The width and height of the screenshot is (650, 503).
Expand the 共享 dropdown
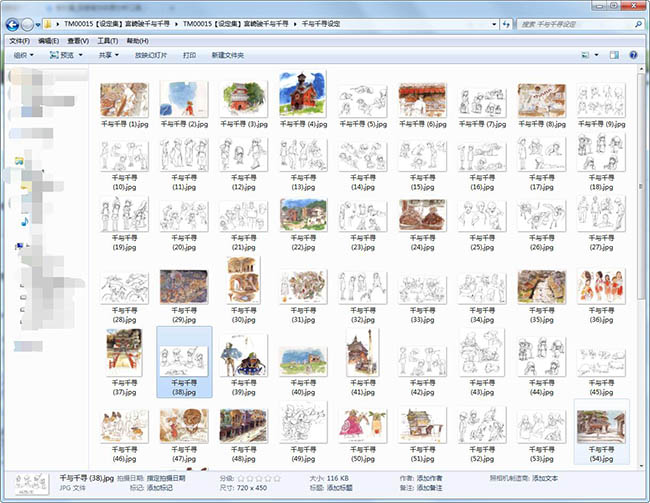[x=109, y=55]
